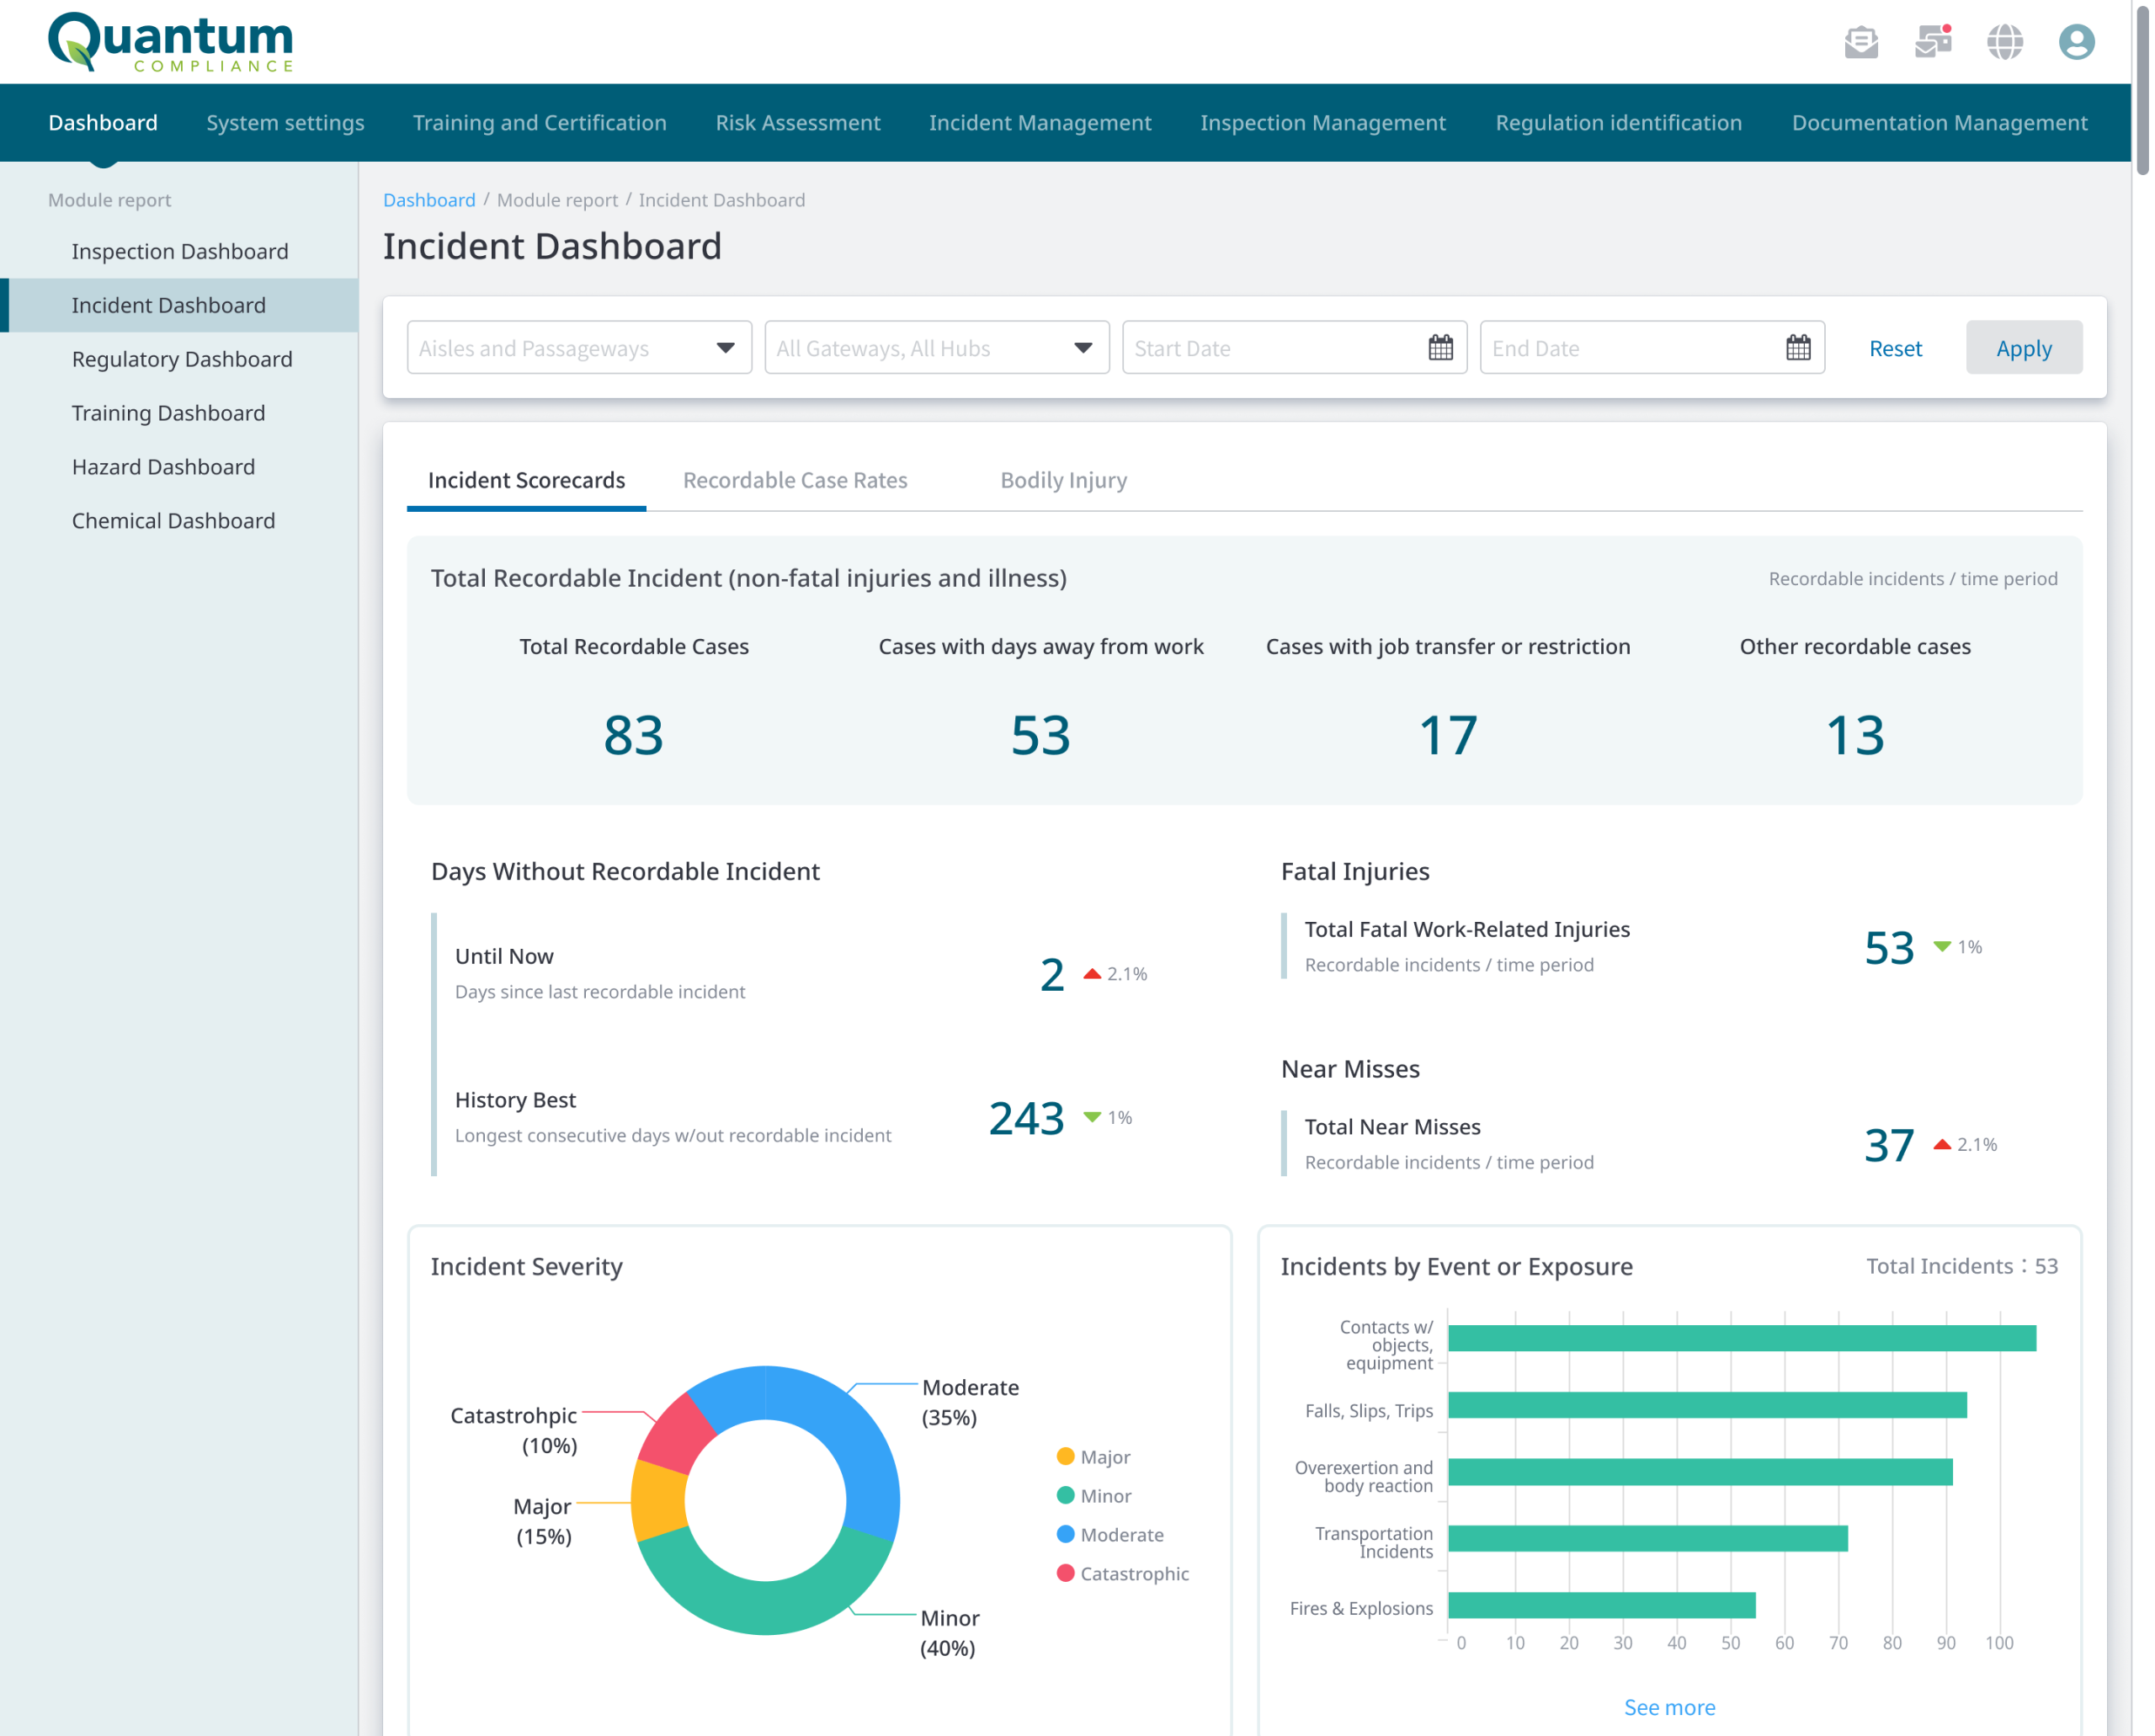Screen dimensions: 2155x1736
Task: Click the Contacts w/ objects, equipment bar
Action: (x=1741, y=1338)
